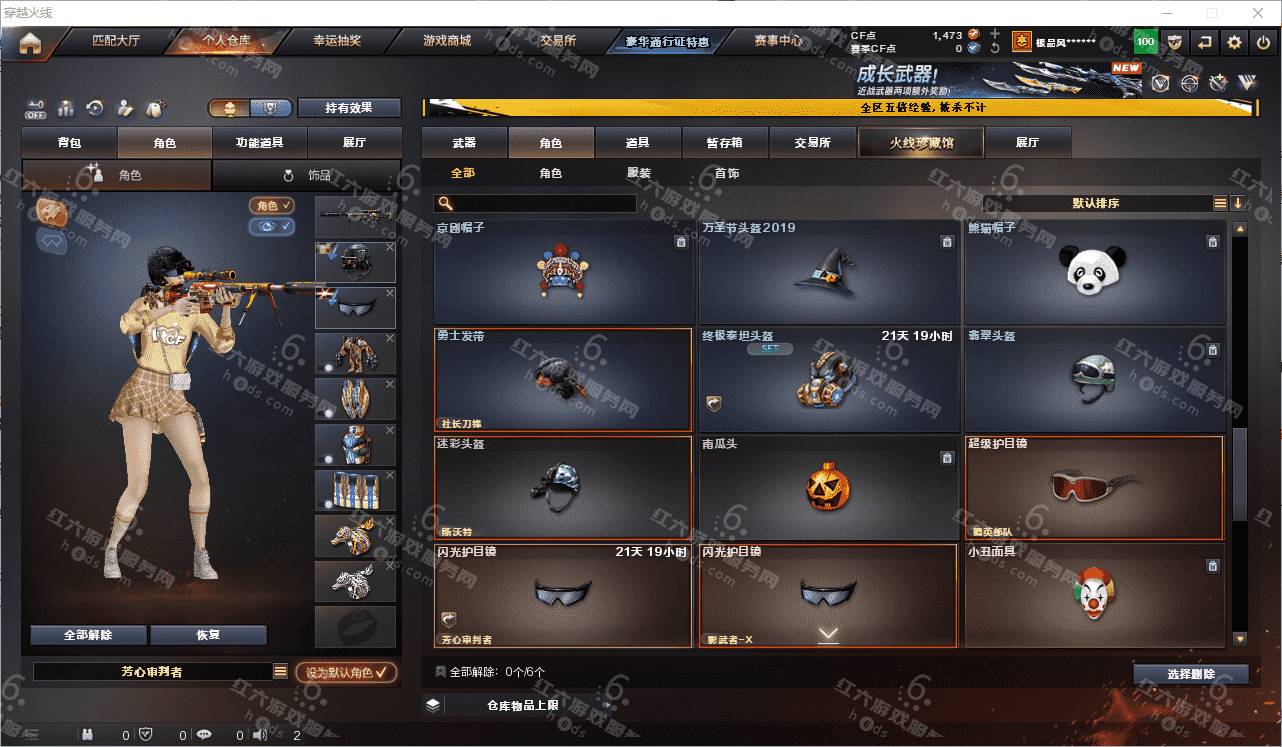Viewport: 1282px width, 747px height.
Task: Click the list view icon beside 默认排序
Action: tap(1220, 203)
